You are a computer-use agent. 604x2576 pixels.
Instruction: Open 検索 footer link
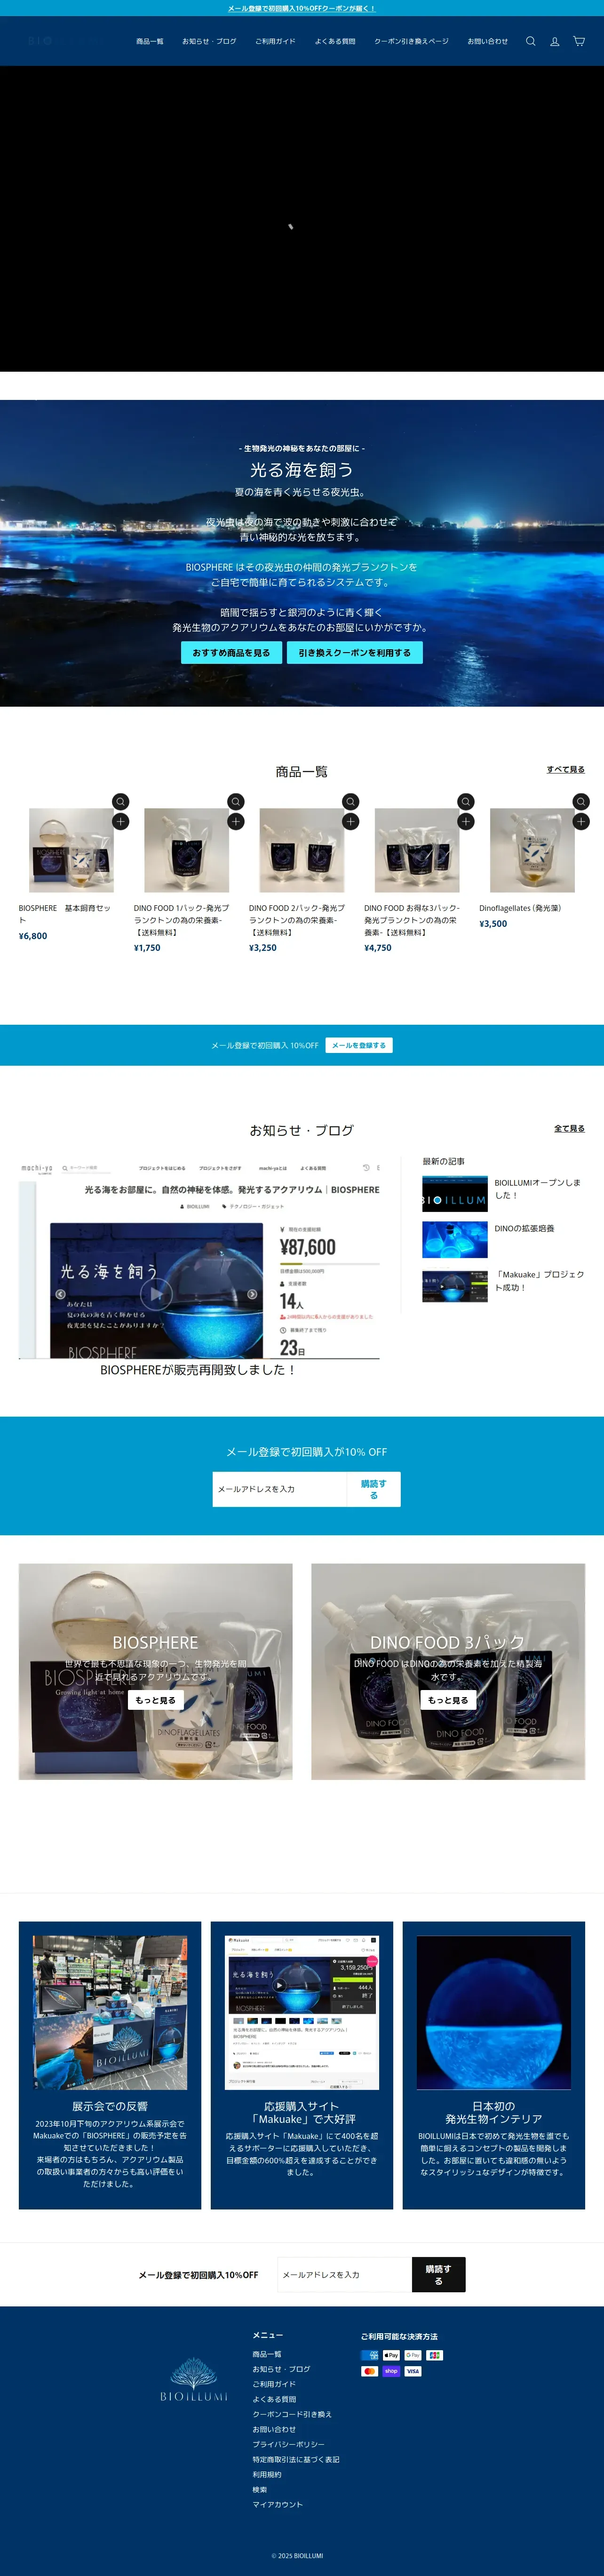[260, 2489]
